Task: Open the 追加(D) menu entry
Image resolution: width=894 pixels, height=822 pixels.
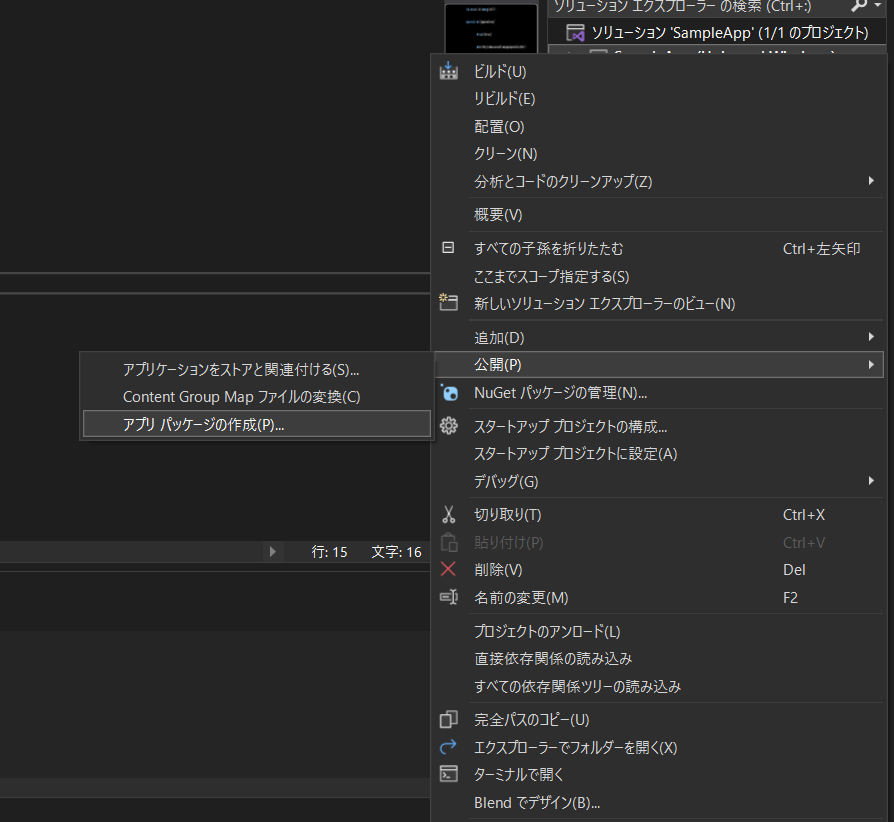Action: [659, 337]
